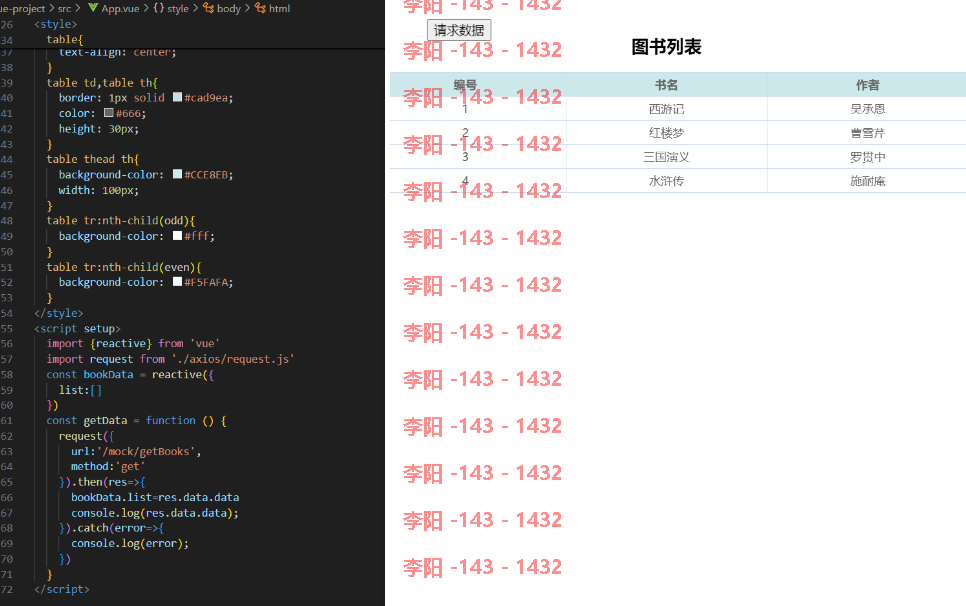Click 'table thead th{' selector line
This screenshot has width=966, height=606.
[93, 159]
